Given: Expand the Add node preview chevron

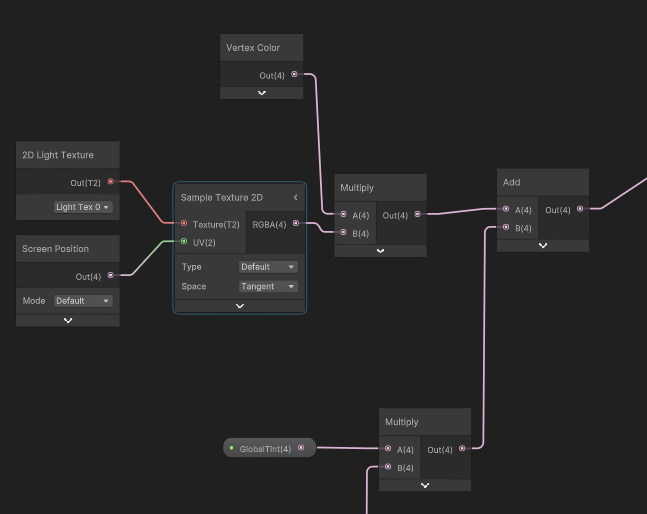Looking at the screenshot, I should (543, 245).
